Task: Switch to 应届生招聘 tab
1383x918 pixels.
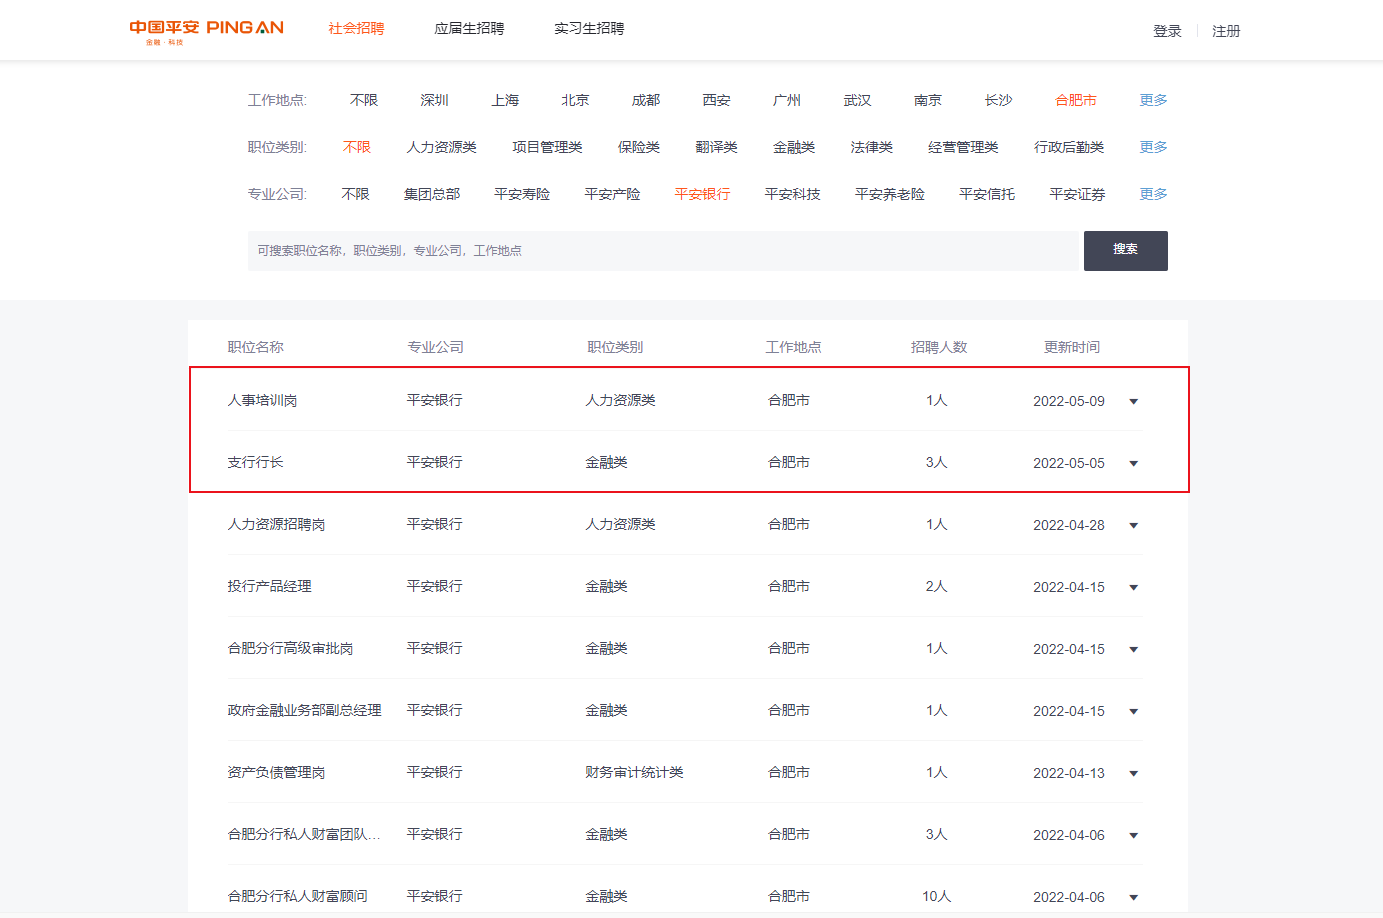Action: tap(469, 29)
